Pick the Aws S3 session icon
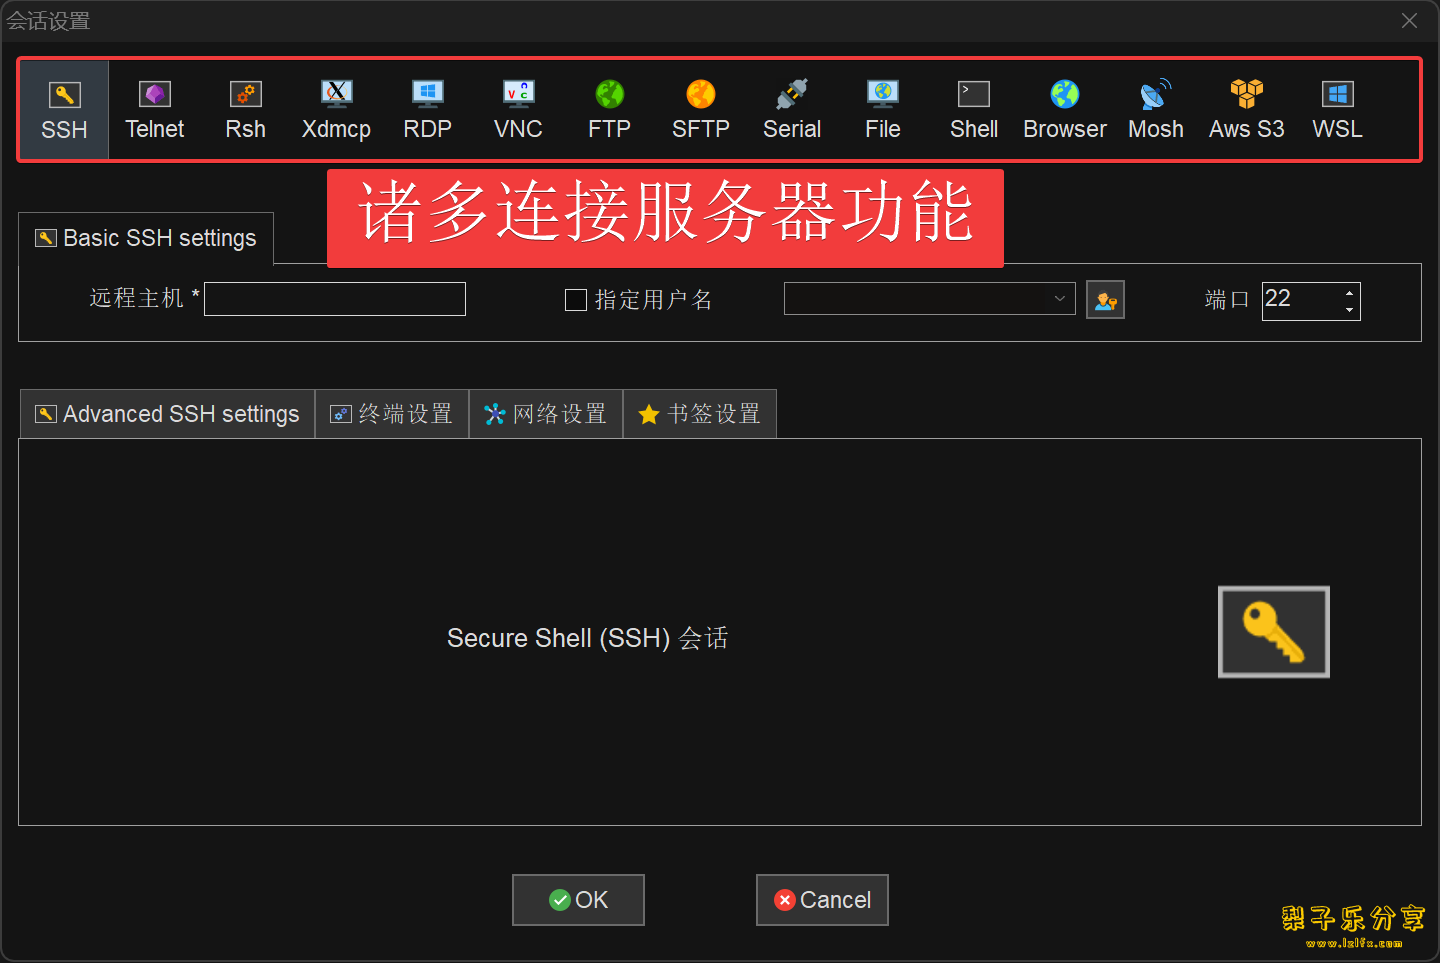 (1247, 110)
